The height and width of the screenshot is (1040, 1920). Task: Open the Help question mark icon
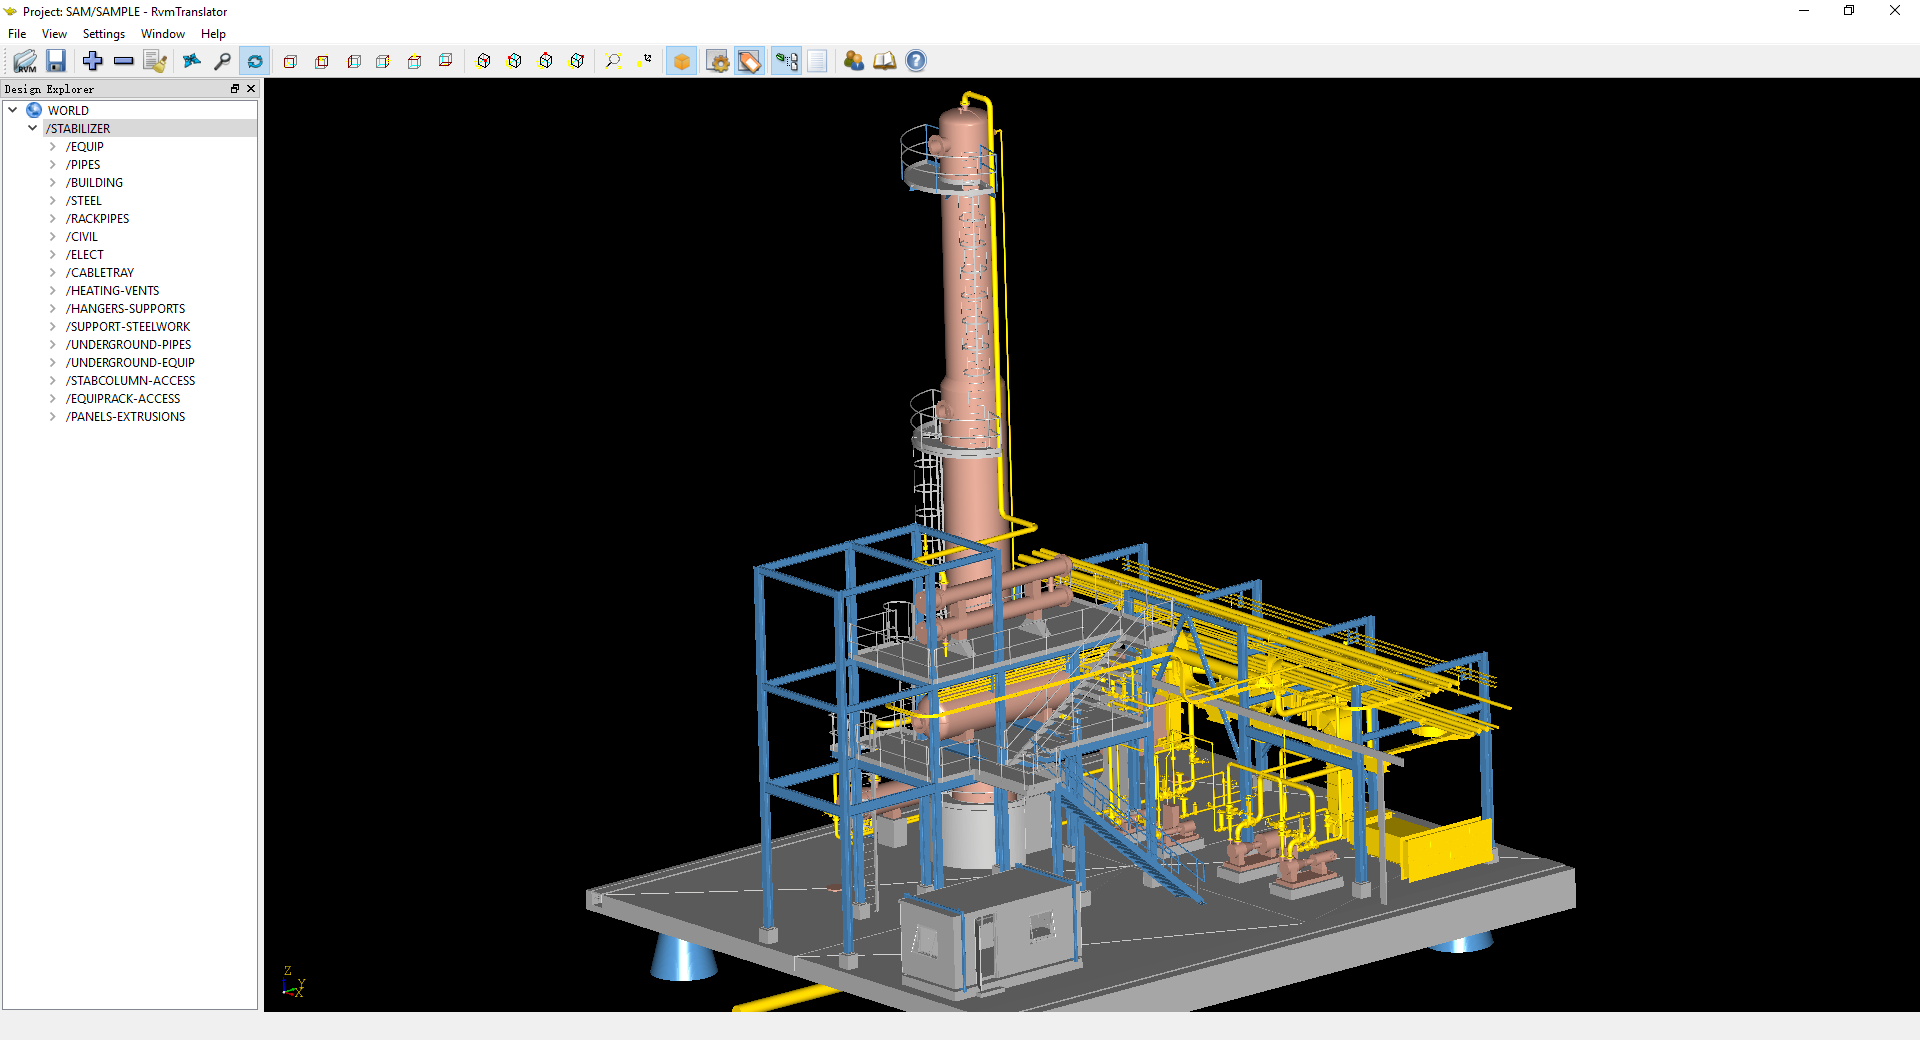click(x=916, y=61)
